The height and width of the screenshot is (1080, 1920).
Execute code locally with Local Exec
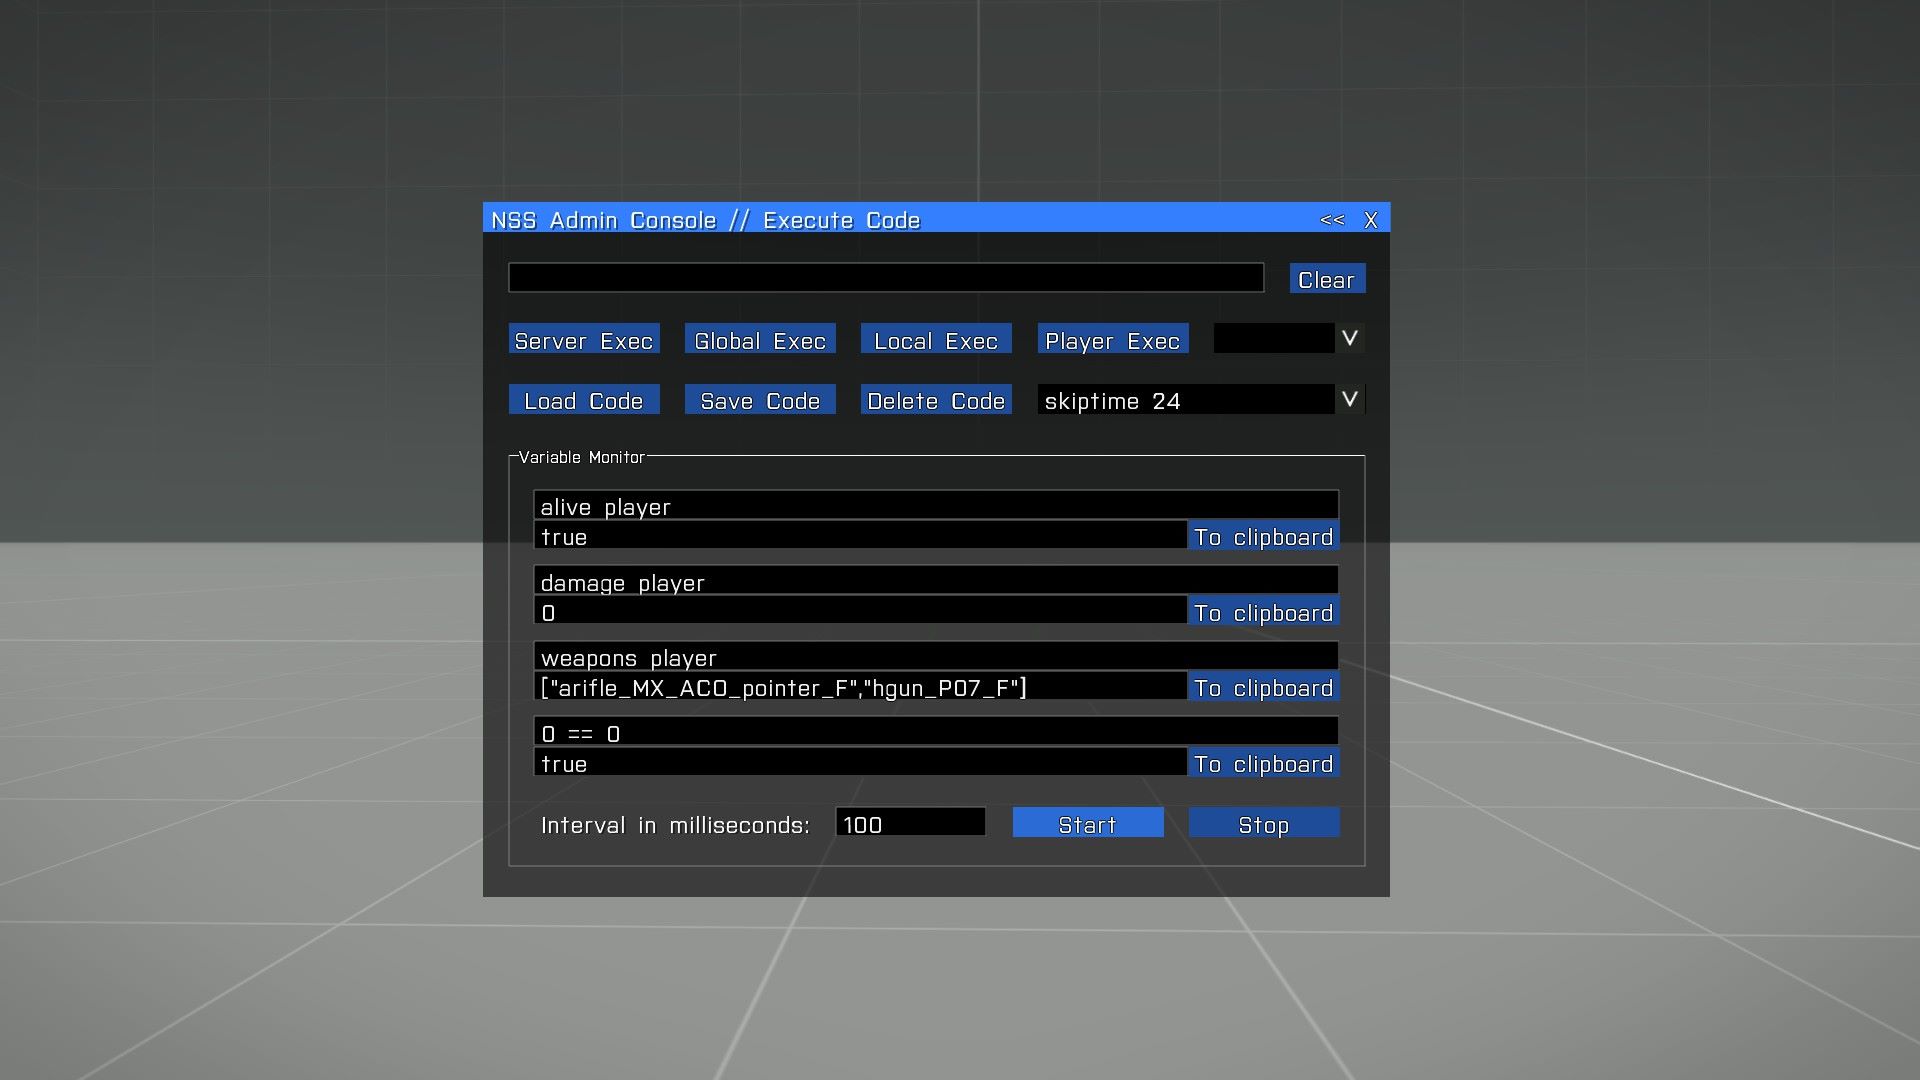tap(936, 340)
